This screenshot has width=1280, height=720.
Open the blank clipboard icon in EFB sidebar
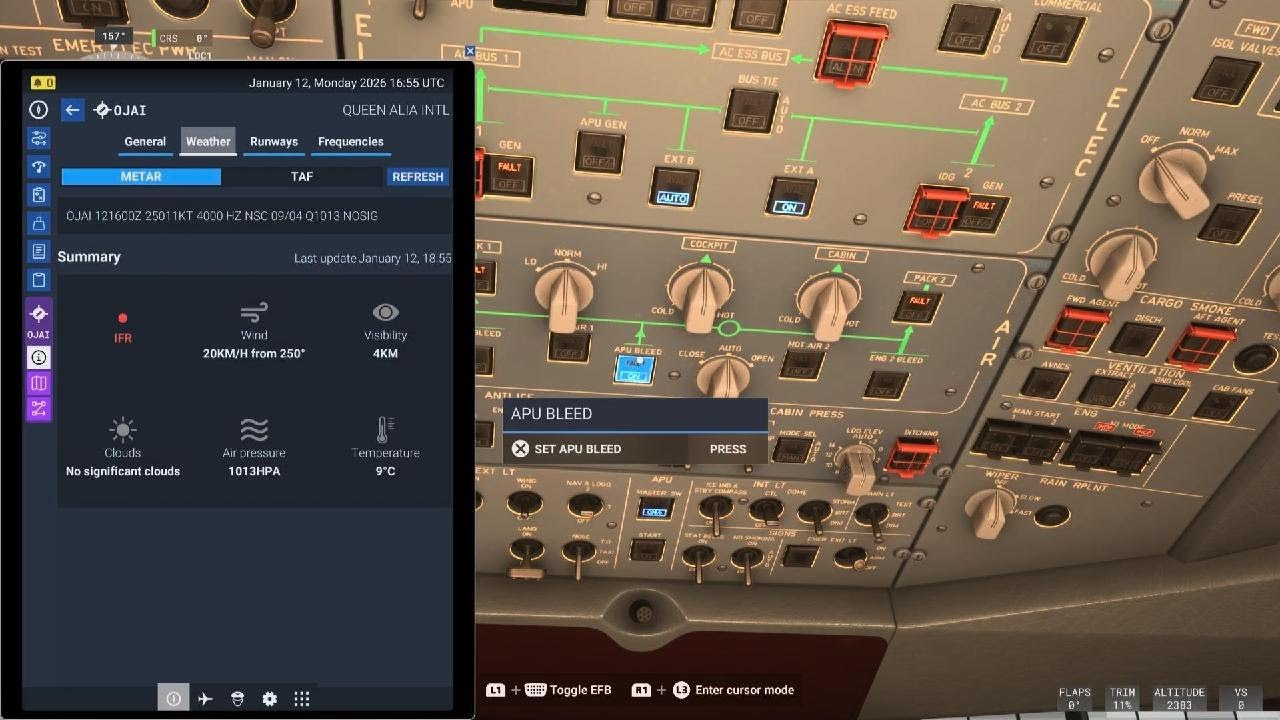(x=39, y=279)
